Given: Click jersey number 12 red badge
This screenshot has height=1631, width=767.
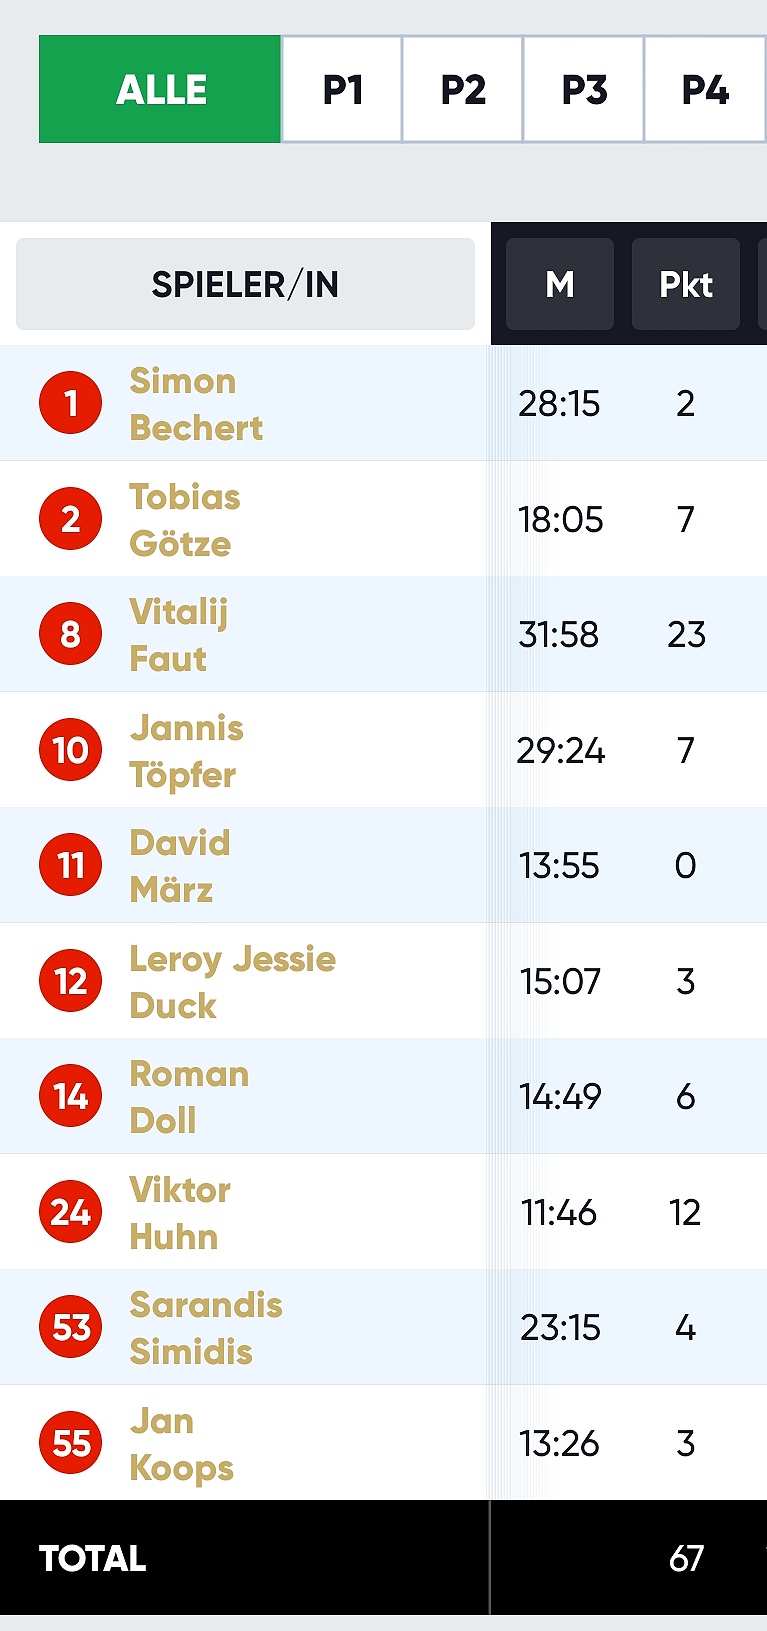Looking at the screenshot, I should pos(70,981).
